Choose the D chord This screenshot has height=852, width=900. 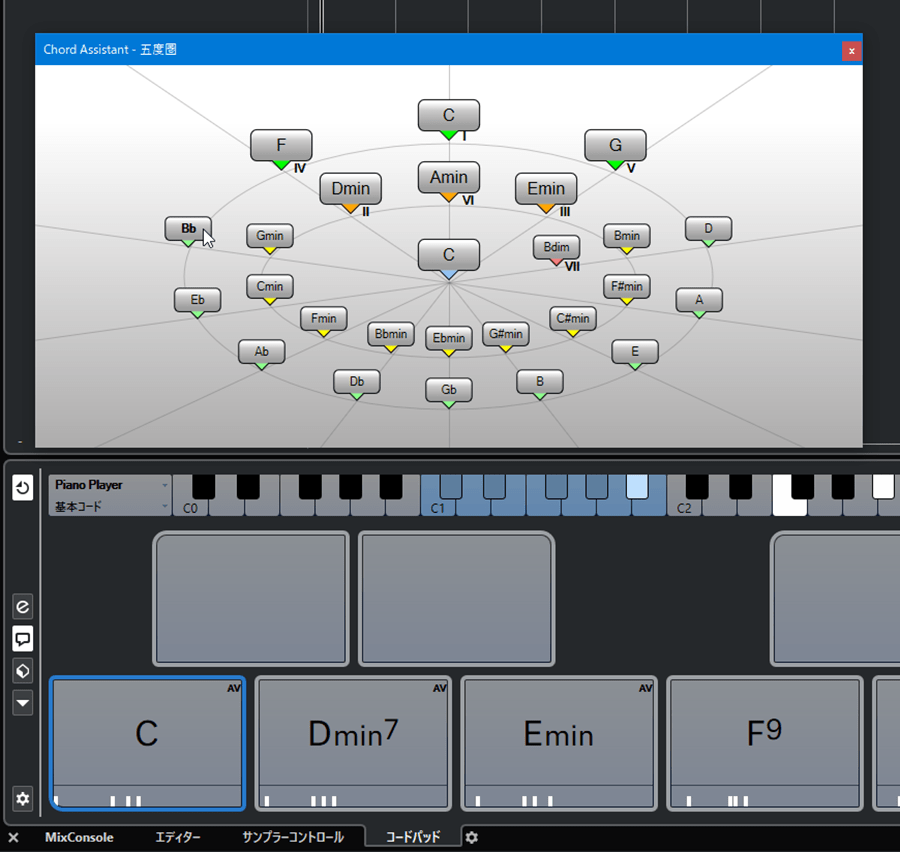click(708, 229)
